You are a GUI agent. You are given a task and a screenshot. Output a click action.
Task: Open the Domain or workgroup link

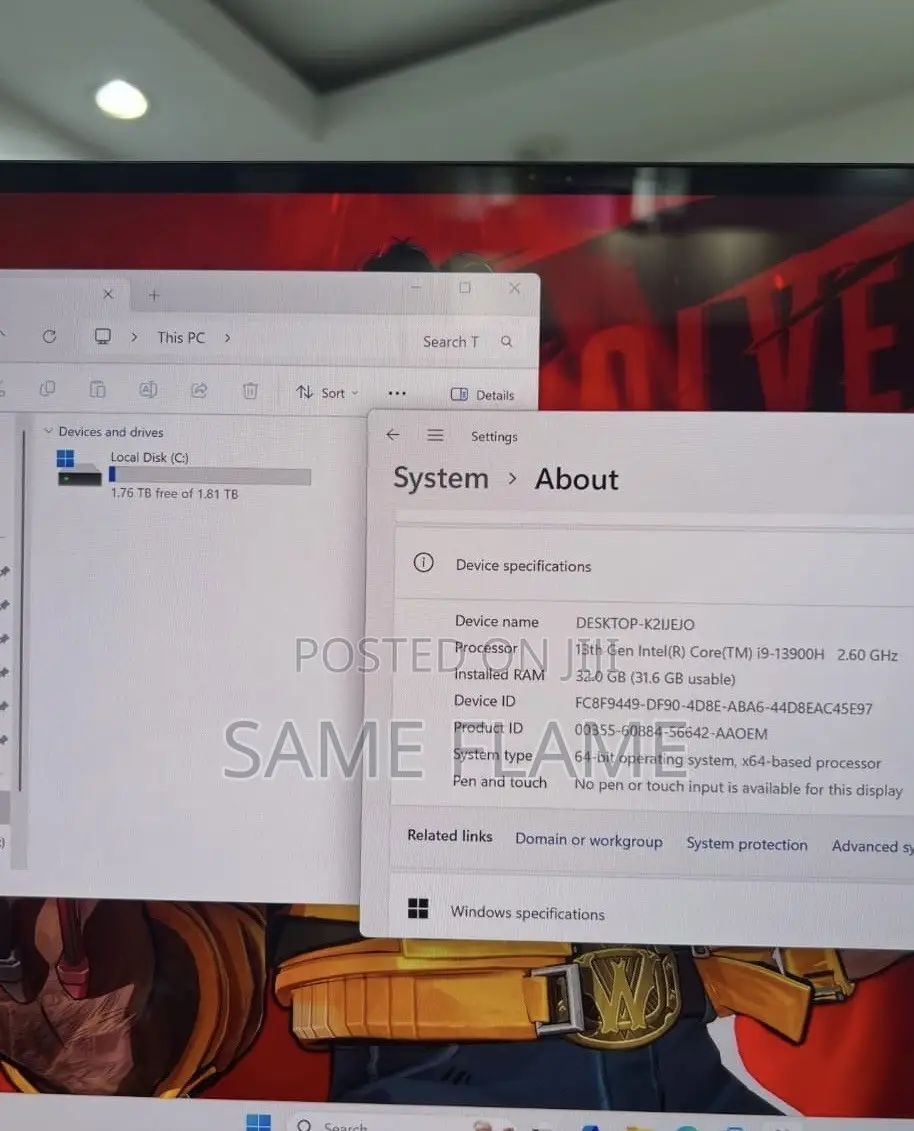(x=589, y=840)
